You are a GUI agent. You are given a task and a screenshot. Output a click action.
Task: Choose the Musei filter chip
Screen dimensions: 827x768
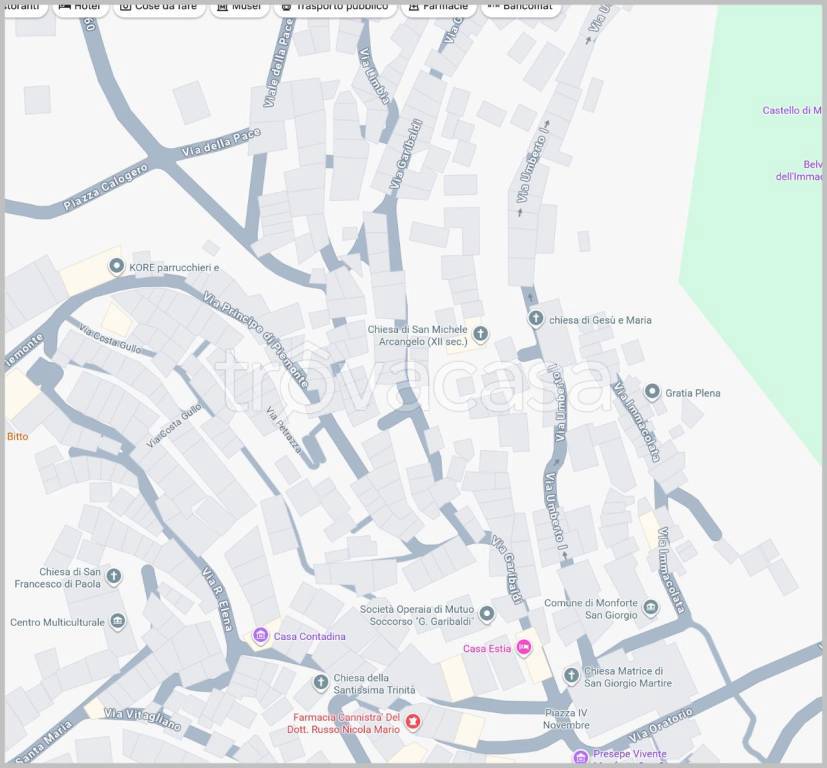click(x=239, y=7)
